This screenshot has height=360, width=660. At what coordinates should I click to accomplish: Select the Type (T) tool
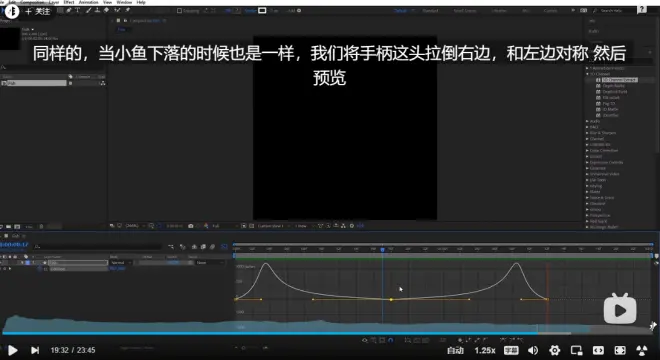(77, 10)
